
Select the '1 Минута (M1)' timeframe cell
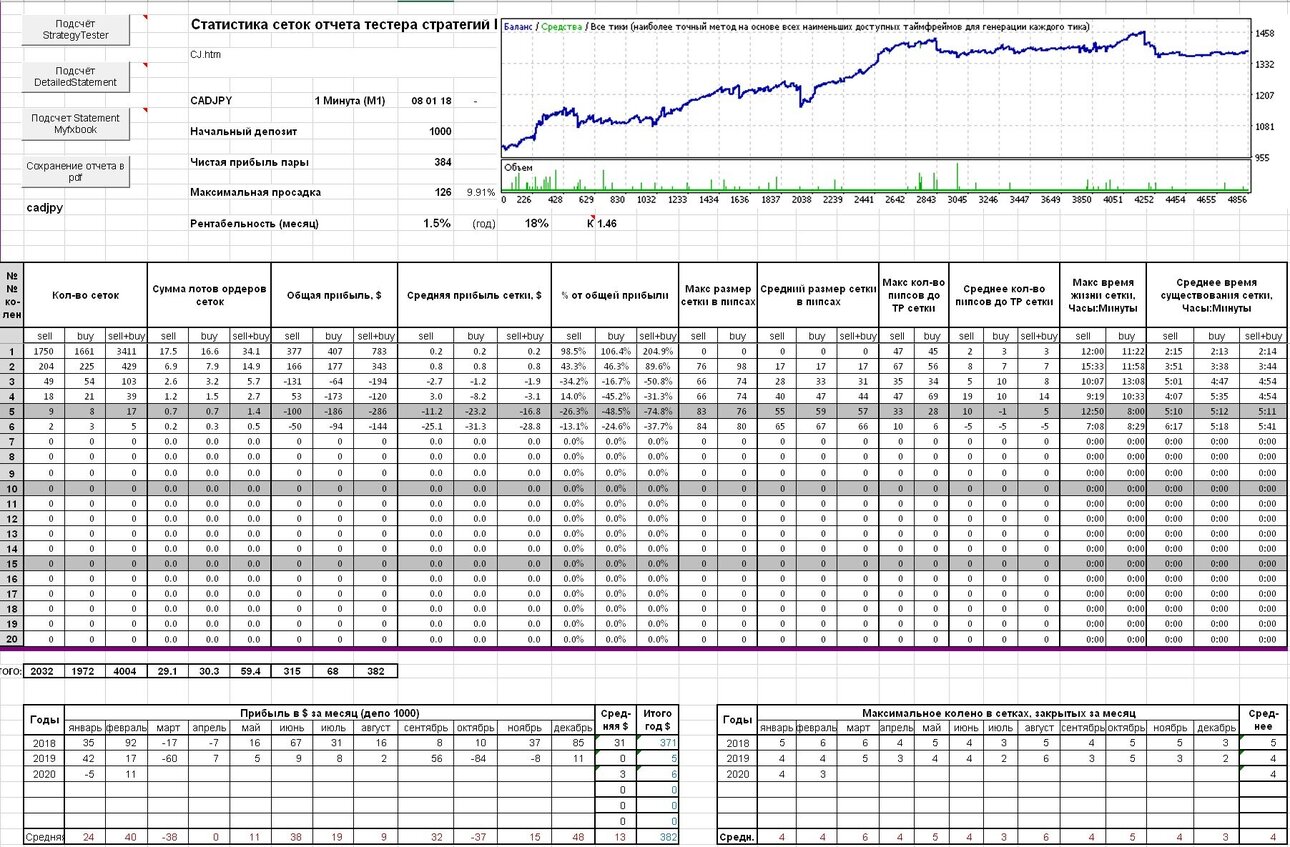click(x=349, y=101)
